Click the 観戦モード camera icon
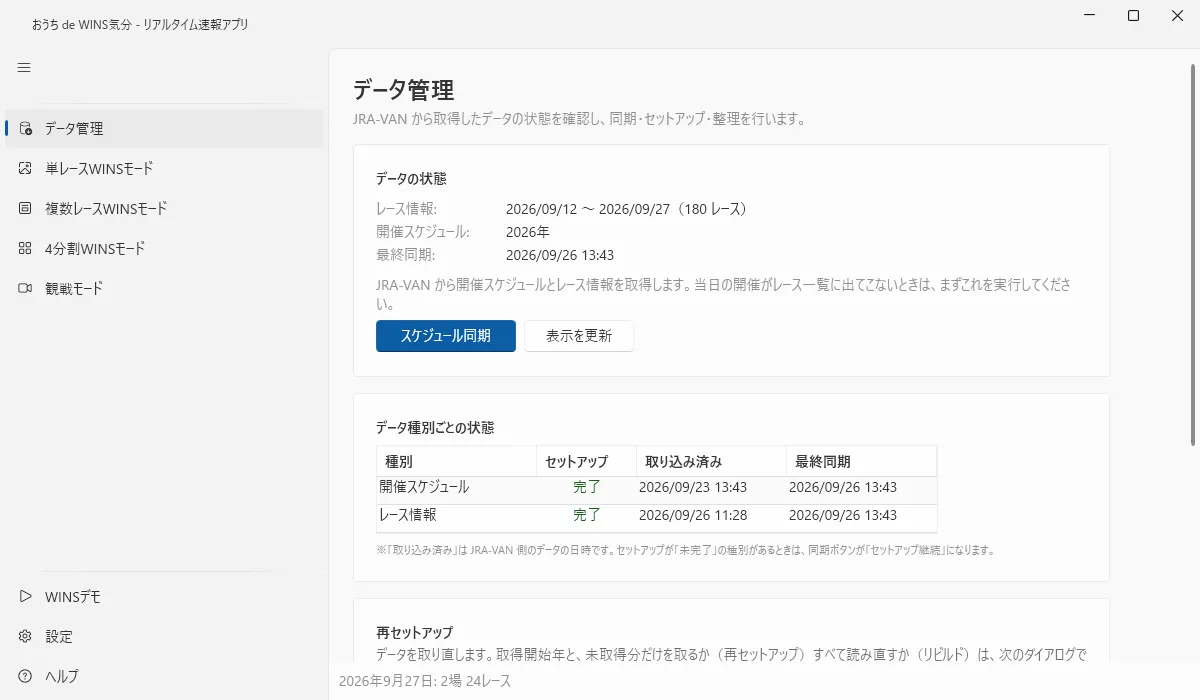Screen dimensions: 1200x700 click(25, 289)
